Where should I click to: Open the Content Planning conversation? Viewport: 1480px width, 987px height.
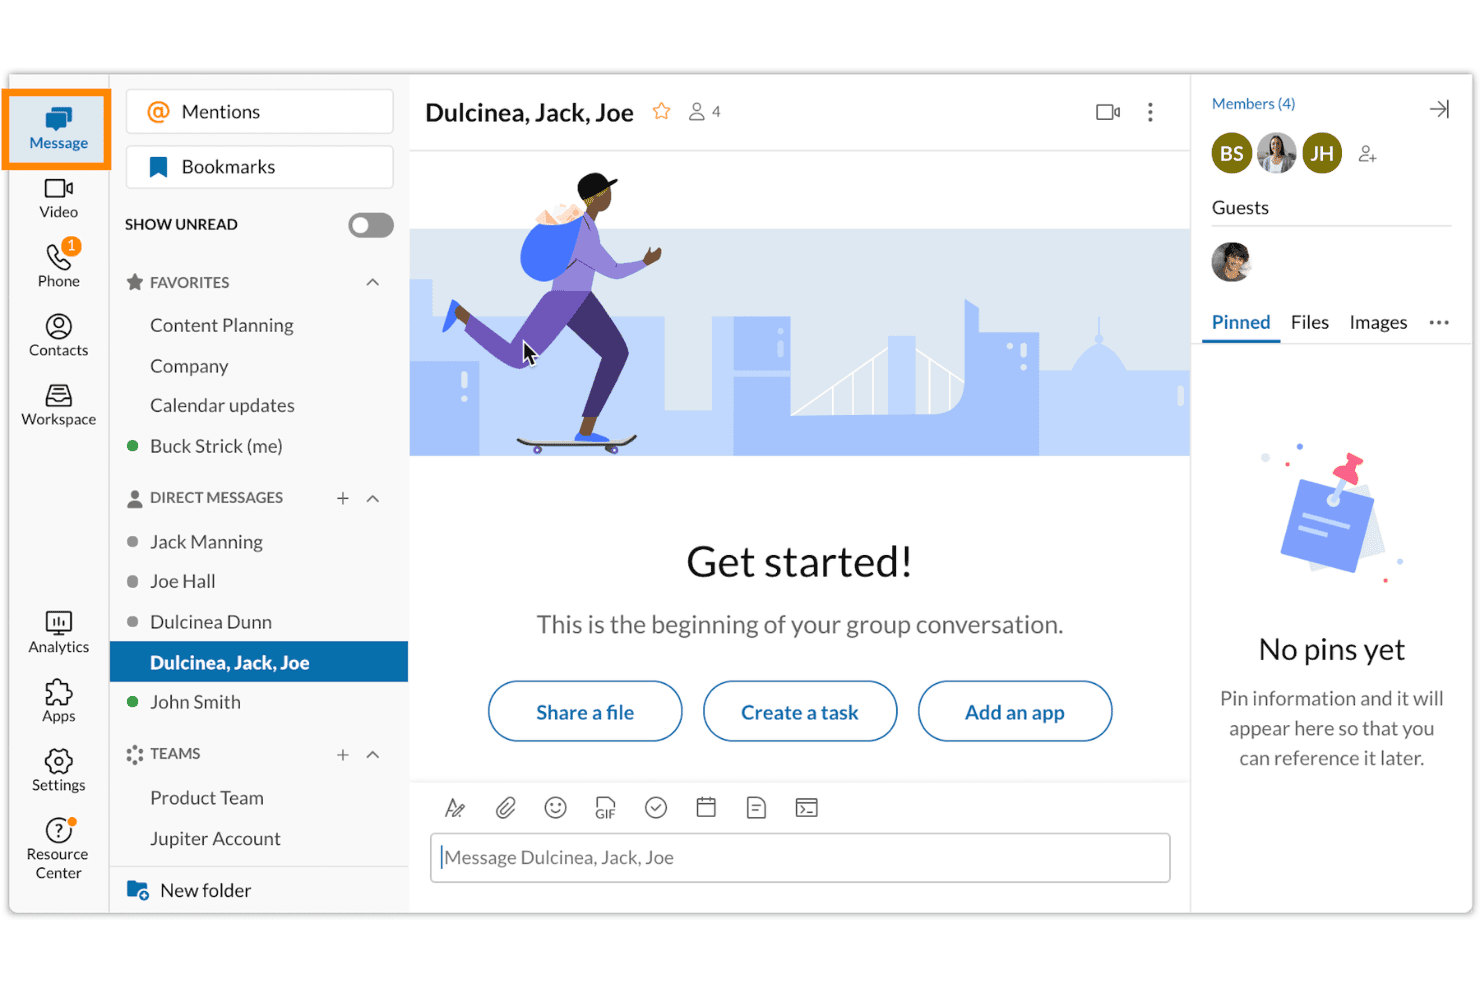coord(222,325)
